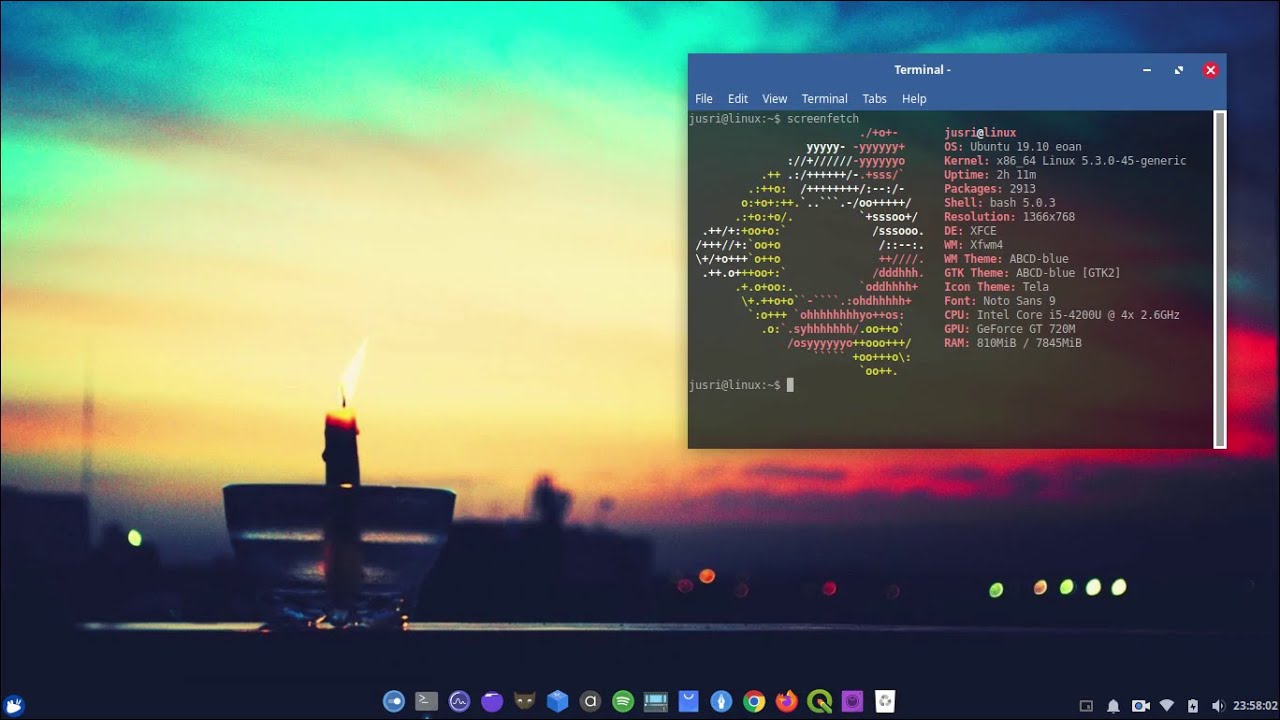This screenshot has height=720, width=1280.
Task: Click the 'WM Theme: ABCD-blue' line
Action: (1006, 259)
